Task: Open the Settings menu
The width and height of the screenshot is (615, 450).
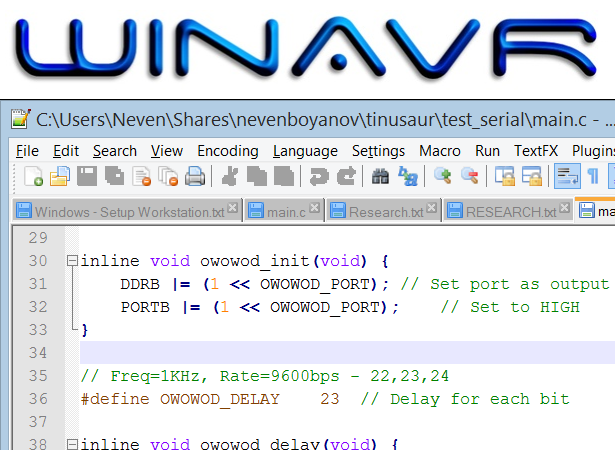Action: pyautogui.click(x=378, y=151)
